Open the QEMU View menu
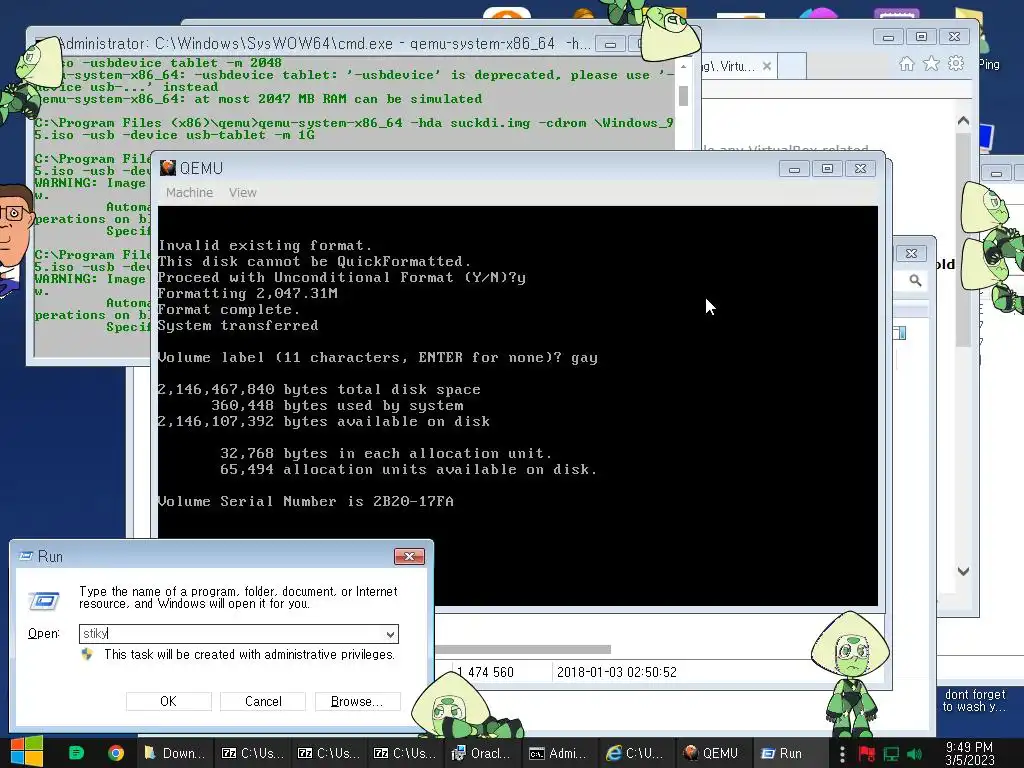 [x=242, y=193]
